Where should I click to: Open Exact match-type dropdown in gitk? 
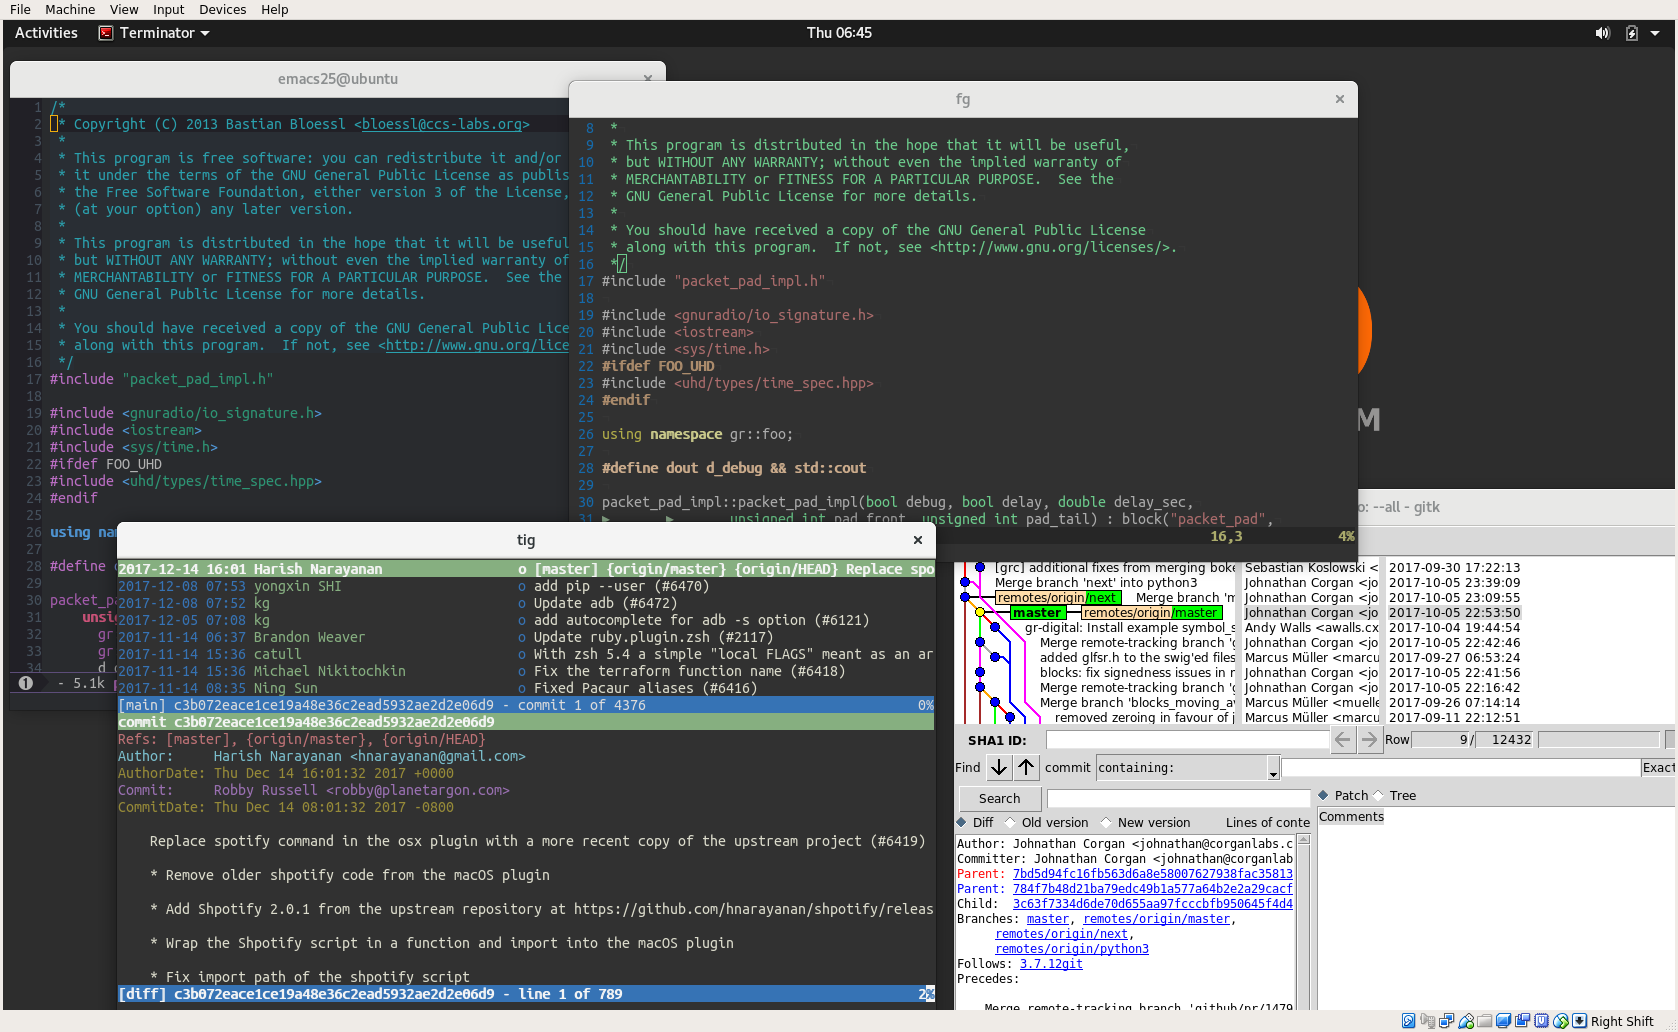click(x=1658, y=767)
